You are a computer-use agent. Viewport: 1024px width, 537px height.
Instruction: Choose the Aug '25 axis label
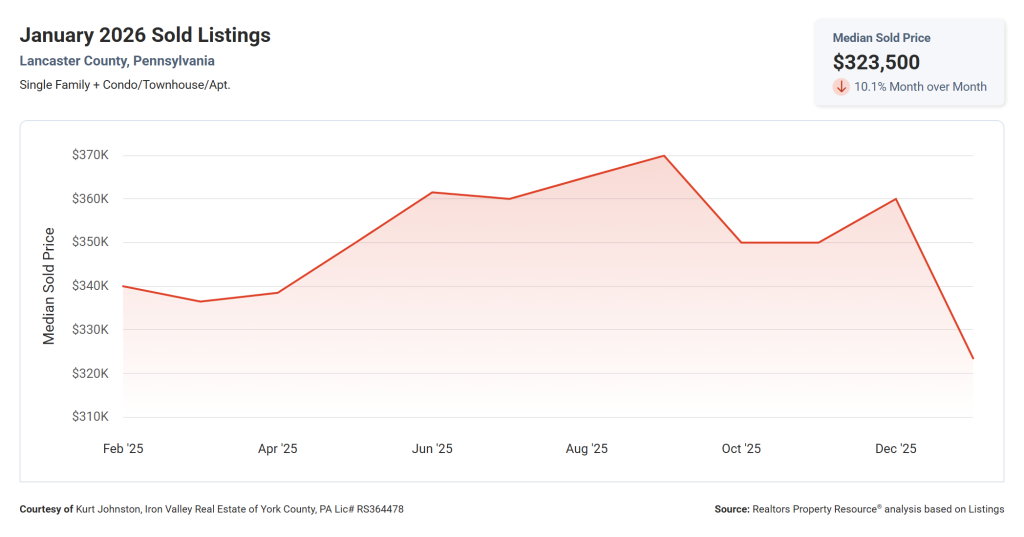pyautogui.click(x=587, y=449)
